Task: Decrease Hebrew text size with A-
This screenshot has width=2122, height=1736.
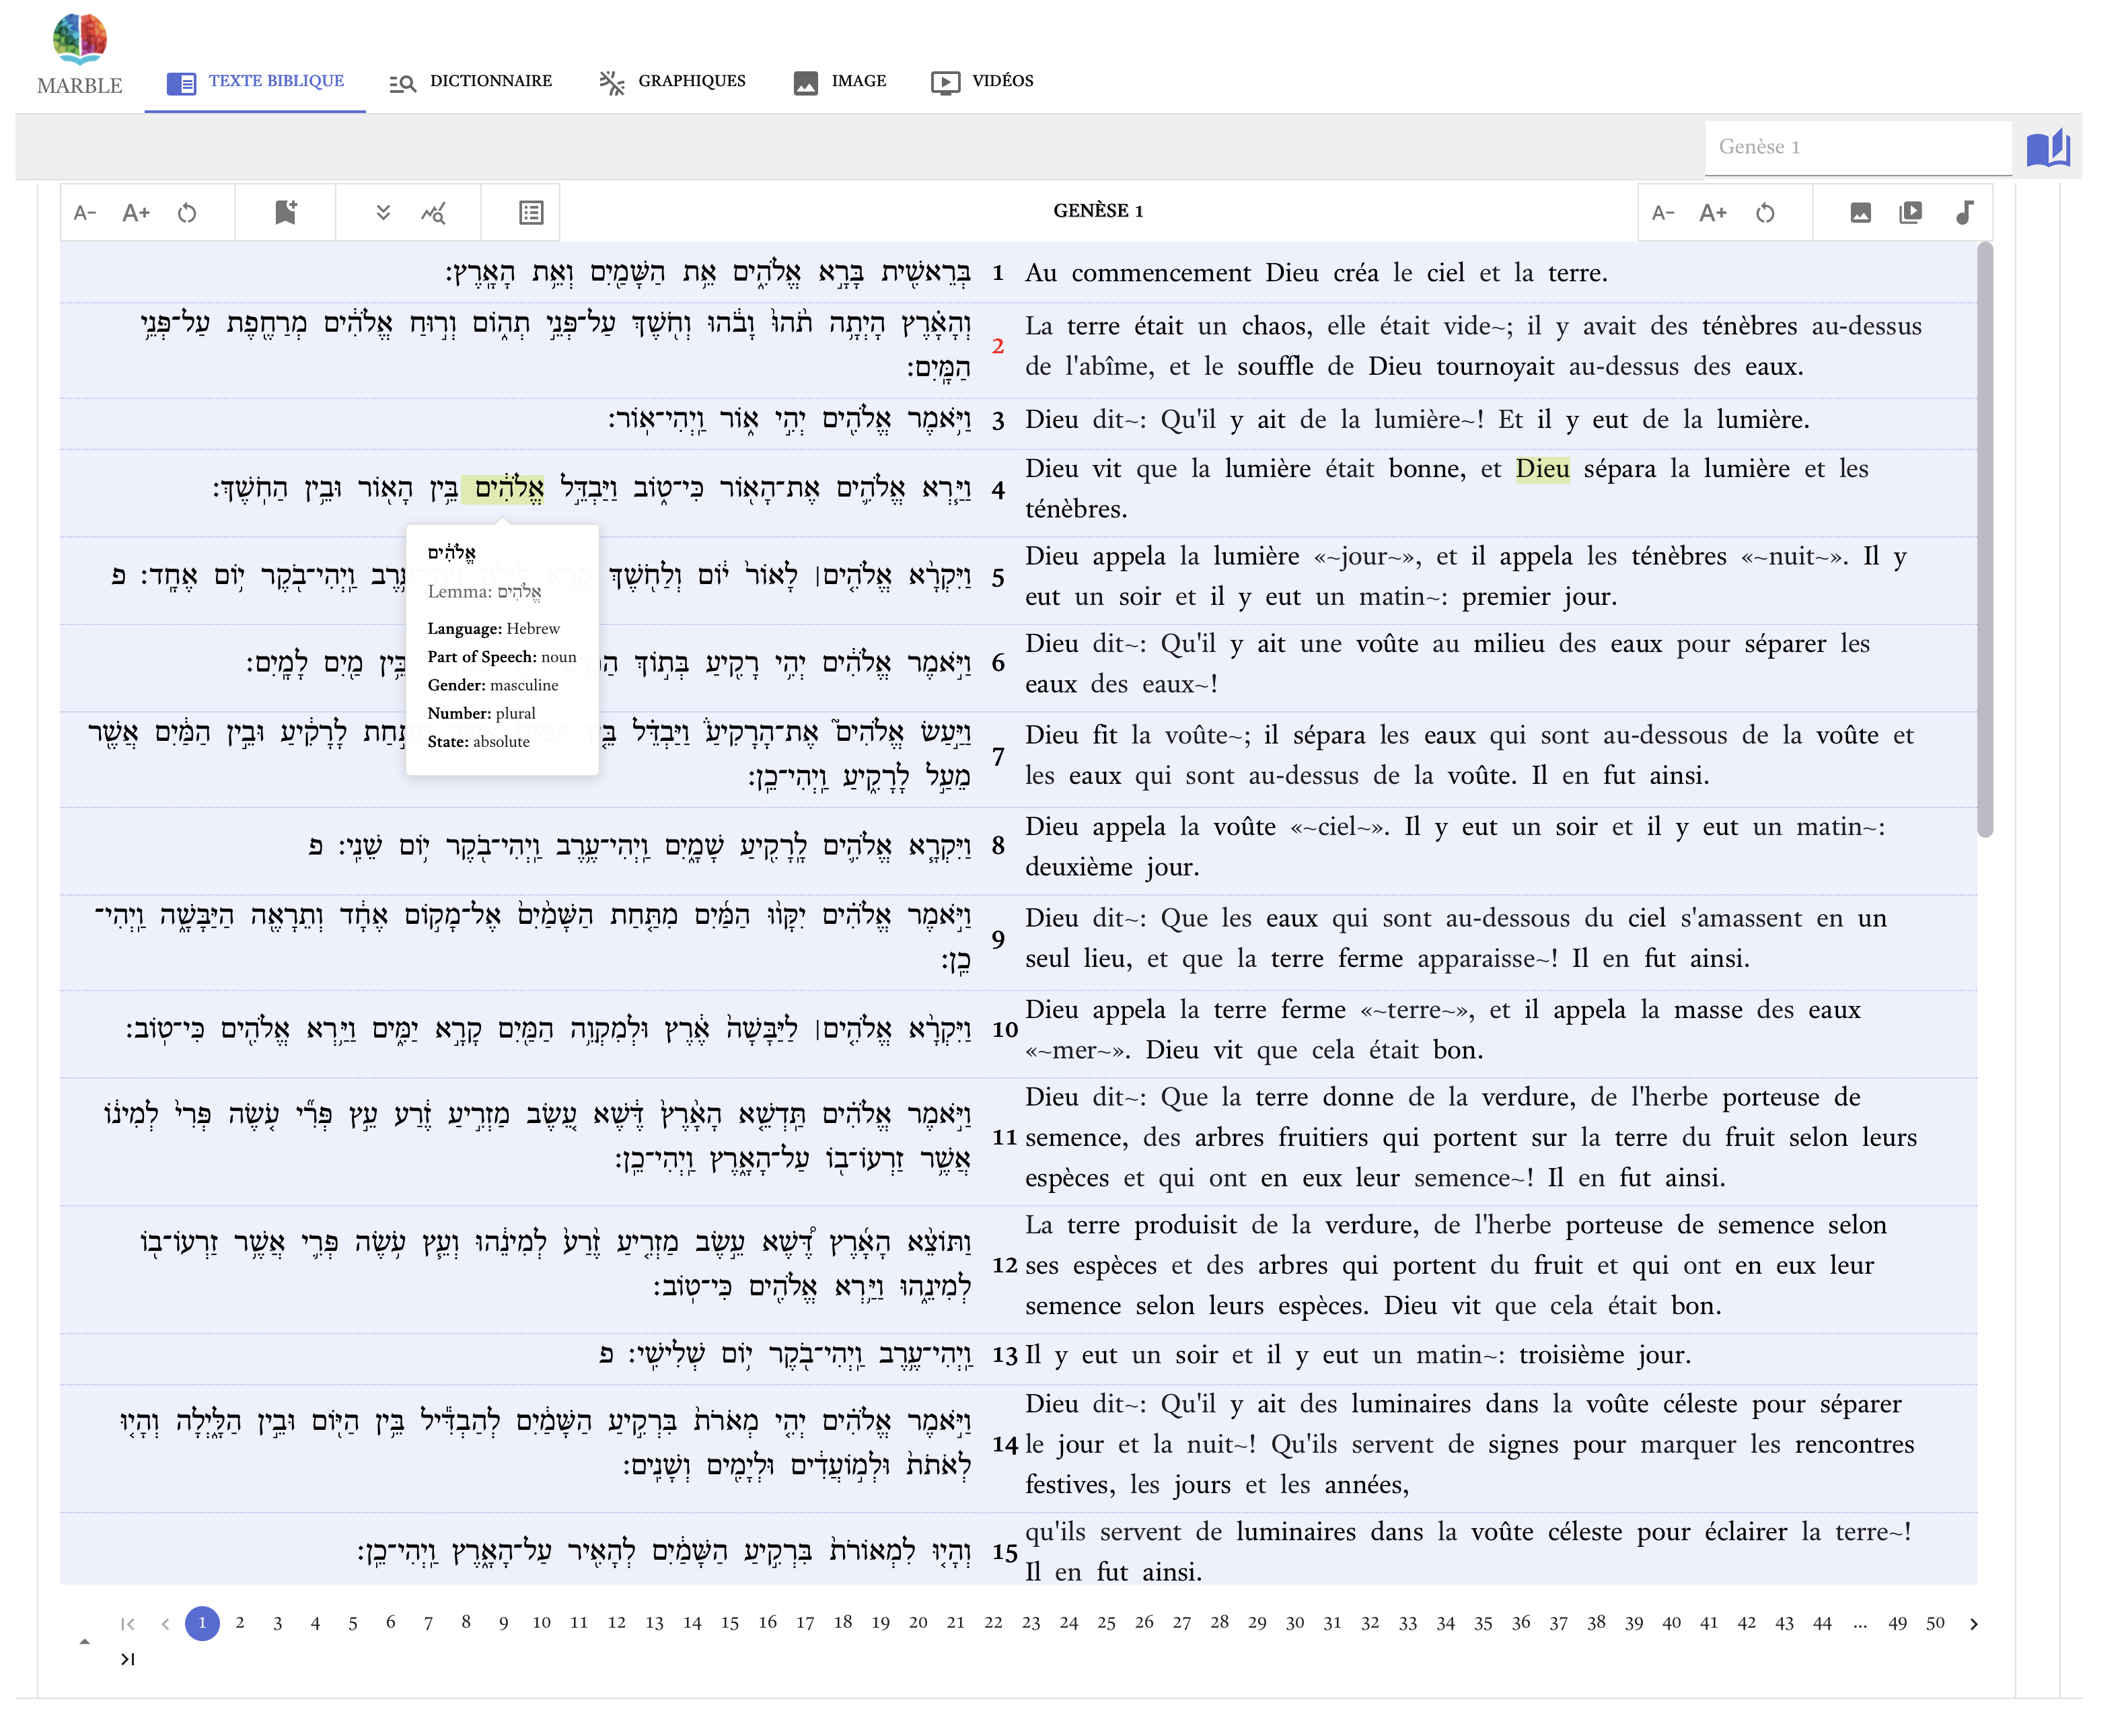Action: (85, 212)
